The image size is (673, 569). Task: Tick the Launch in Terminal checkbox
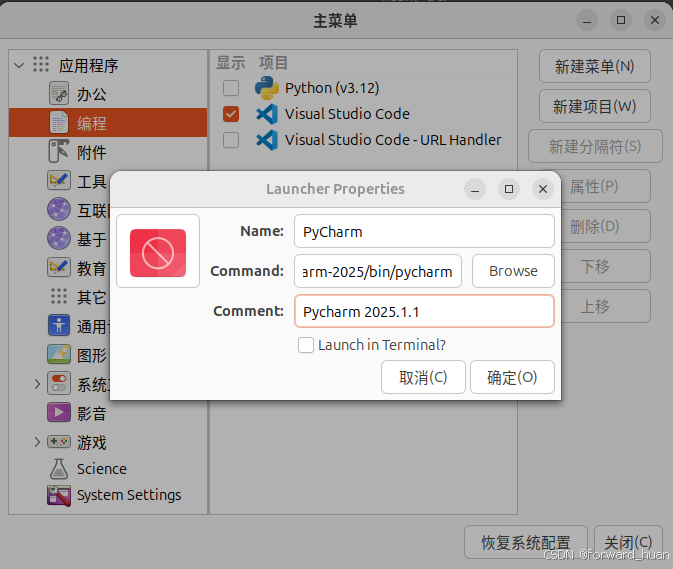click(x=306, y=345)
